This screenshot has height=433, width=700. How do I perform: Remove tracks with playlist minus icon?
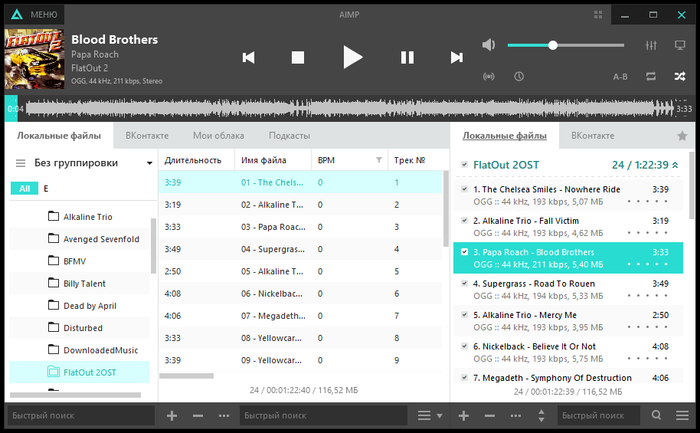point(489,416)
